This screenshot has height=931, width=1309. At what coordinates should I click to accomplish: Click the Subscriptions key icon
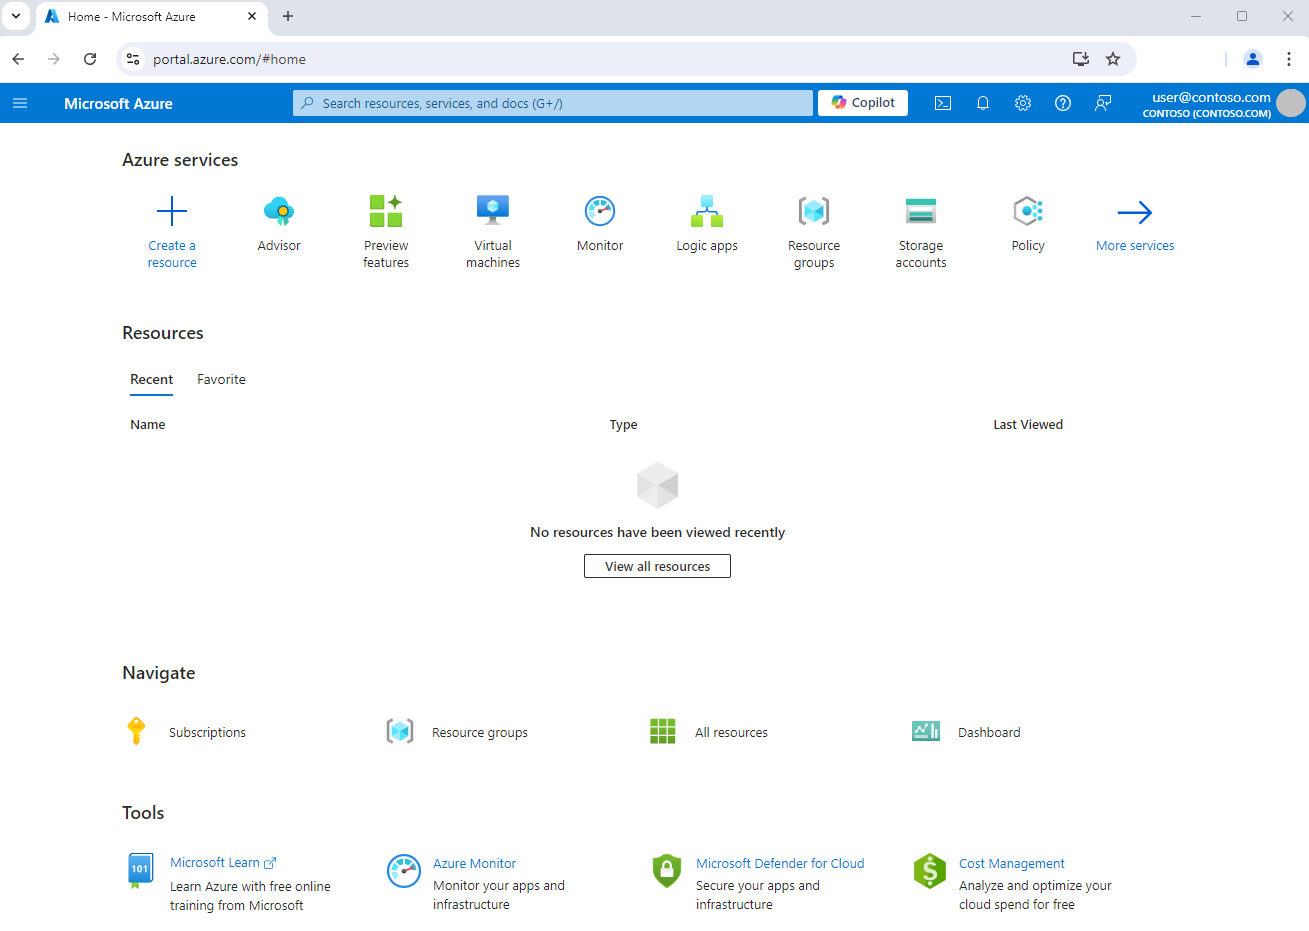click(x=137, y=731)
